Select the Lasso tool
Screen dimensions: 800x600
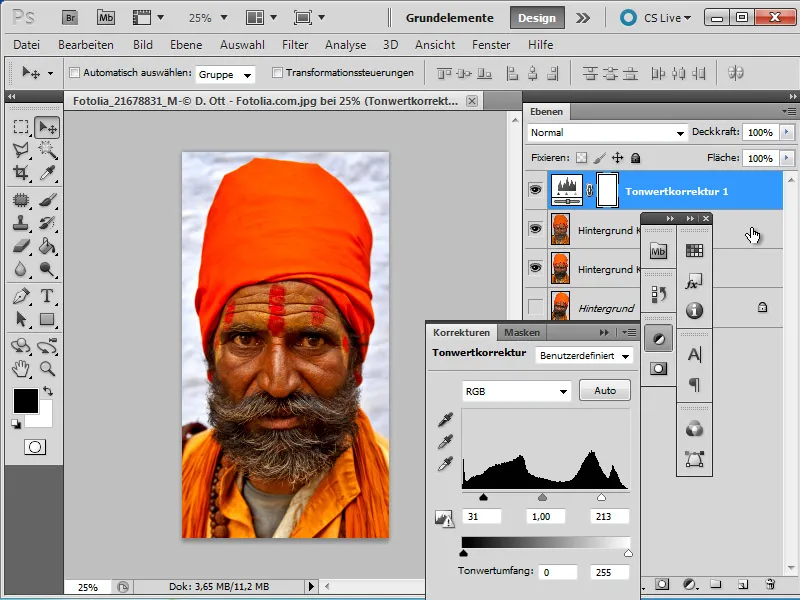point(21,149)
